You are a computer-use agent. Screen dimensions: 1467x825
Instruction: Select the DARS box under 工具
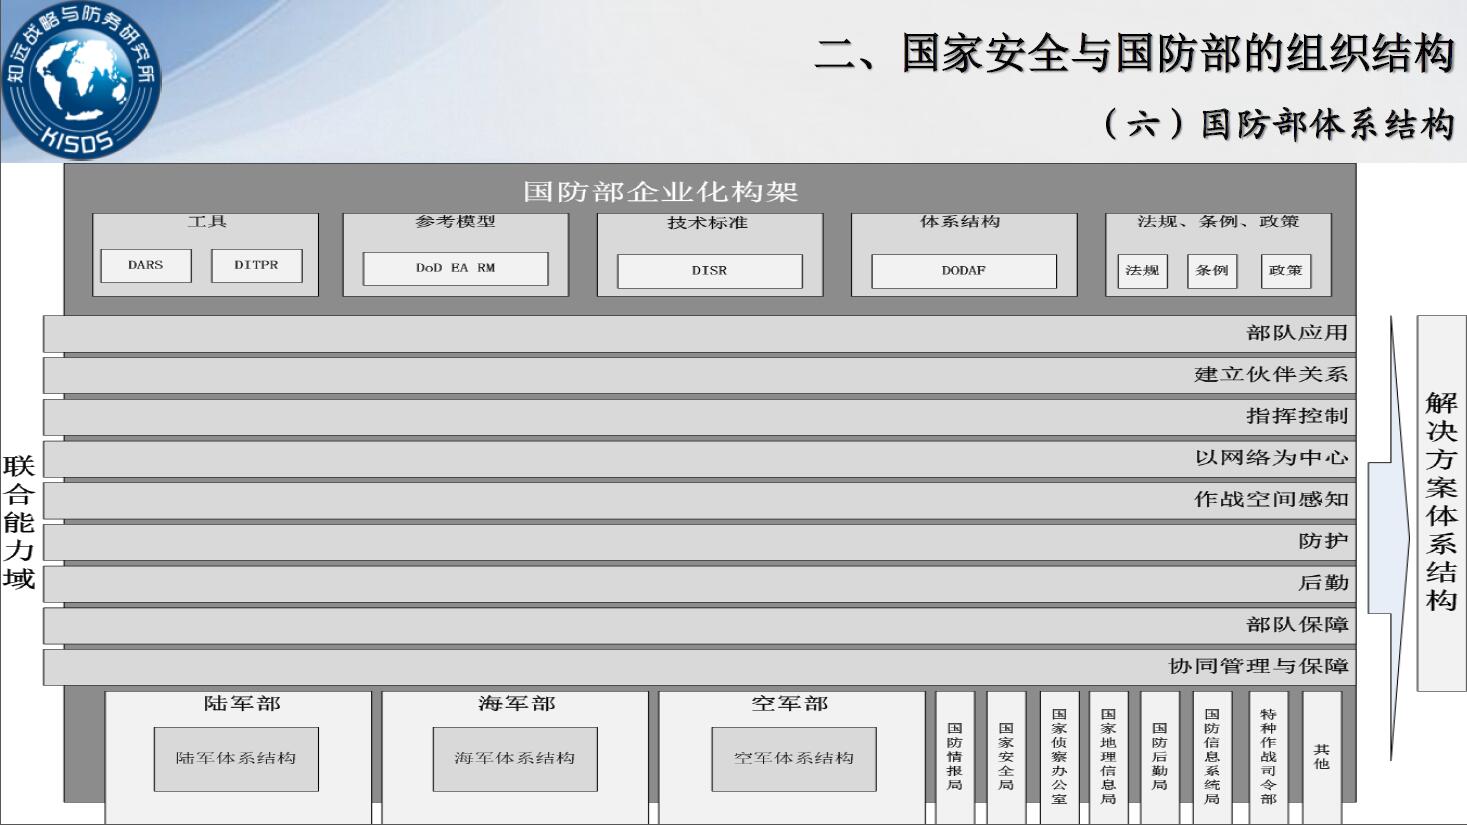tap(146, 266)
